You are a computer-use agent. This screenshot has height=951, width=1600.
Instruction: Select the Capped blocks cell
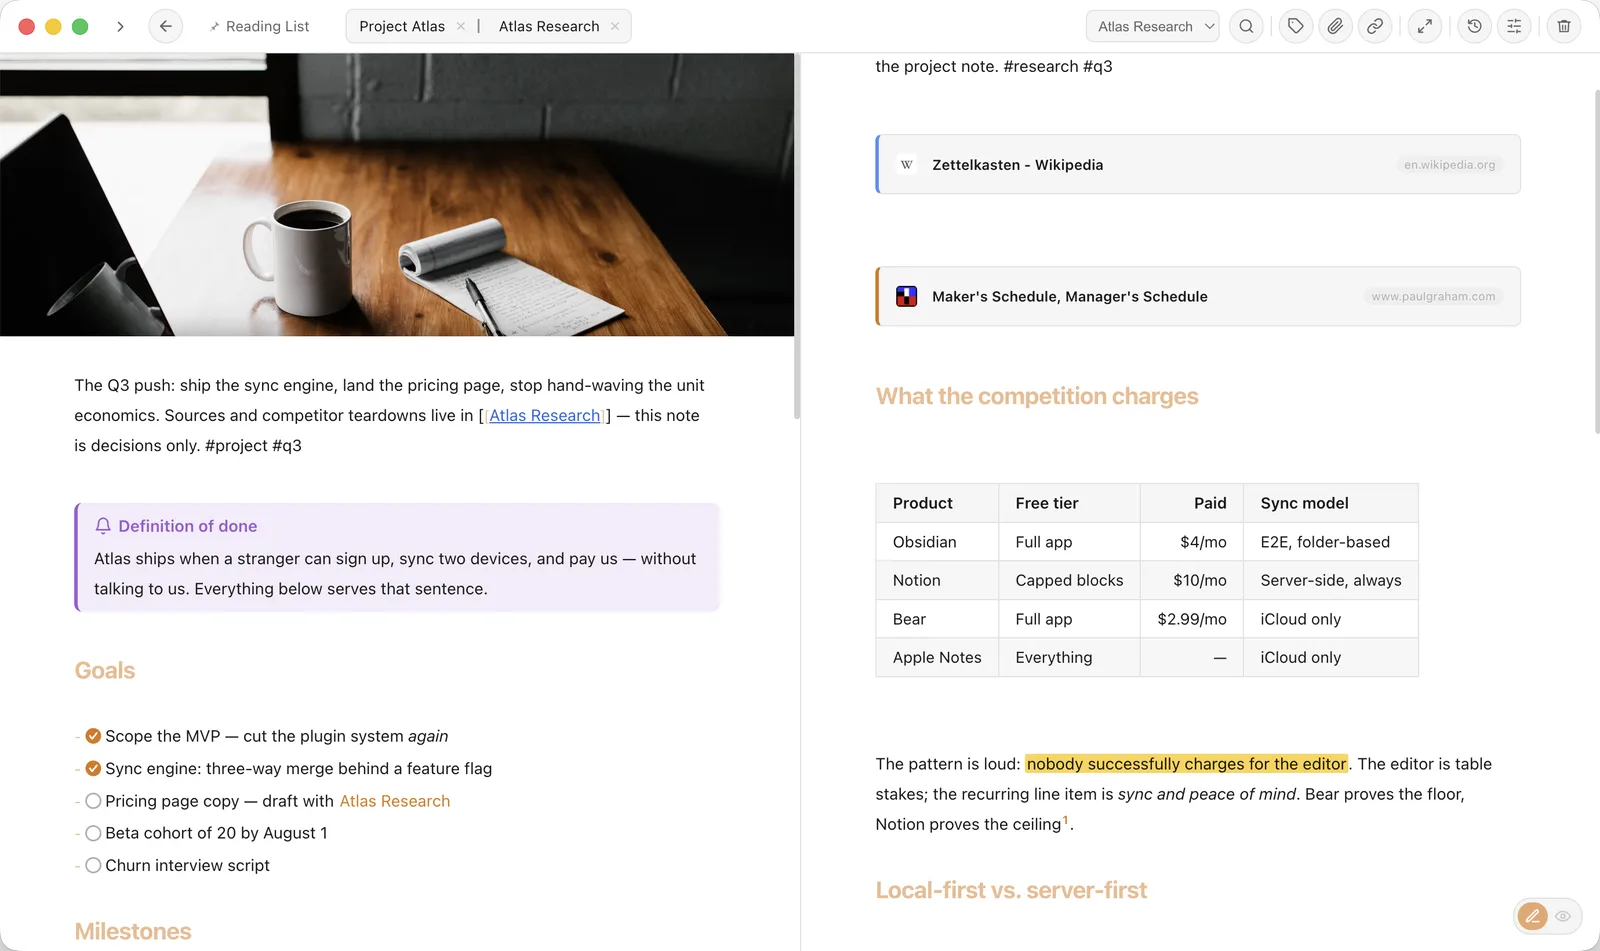pyautogui.click(x=1069, y=580)
